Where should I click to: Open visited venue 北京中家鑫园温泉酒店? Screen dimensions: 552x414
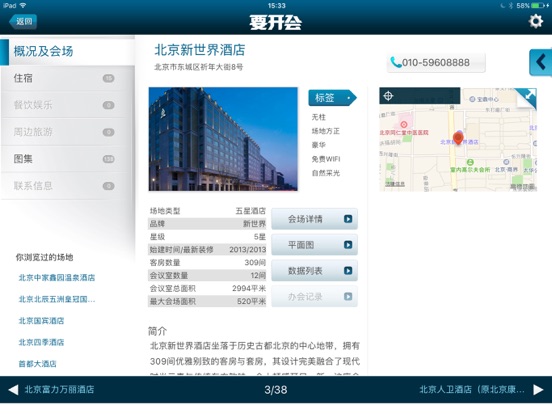(x=57, y=278)
